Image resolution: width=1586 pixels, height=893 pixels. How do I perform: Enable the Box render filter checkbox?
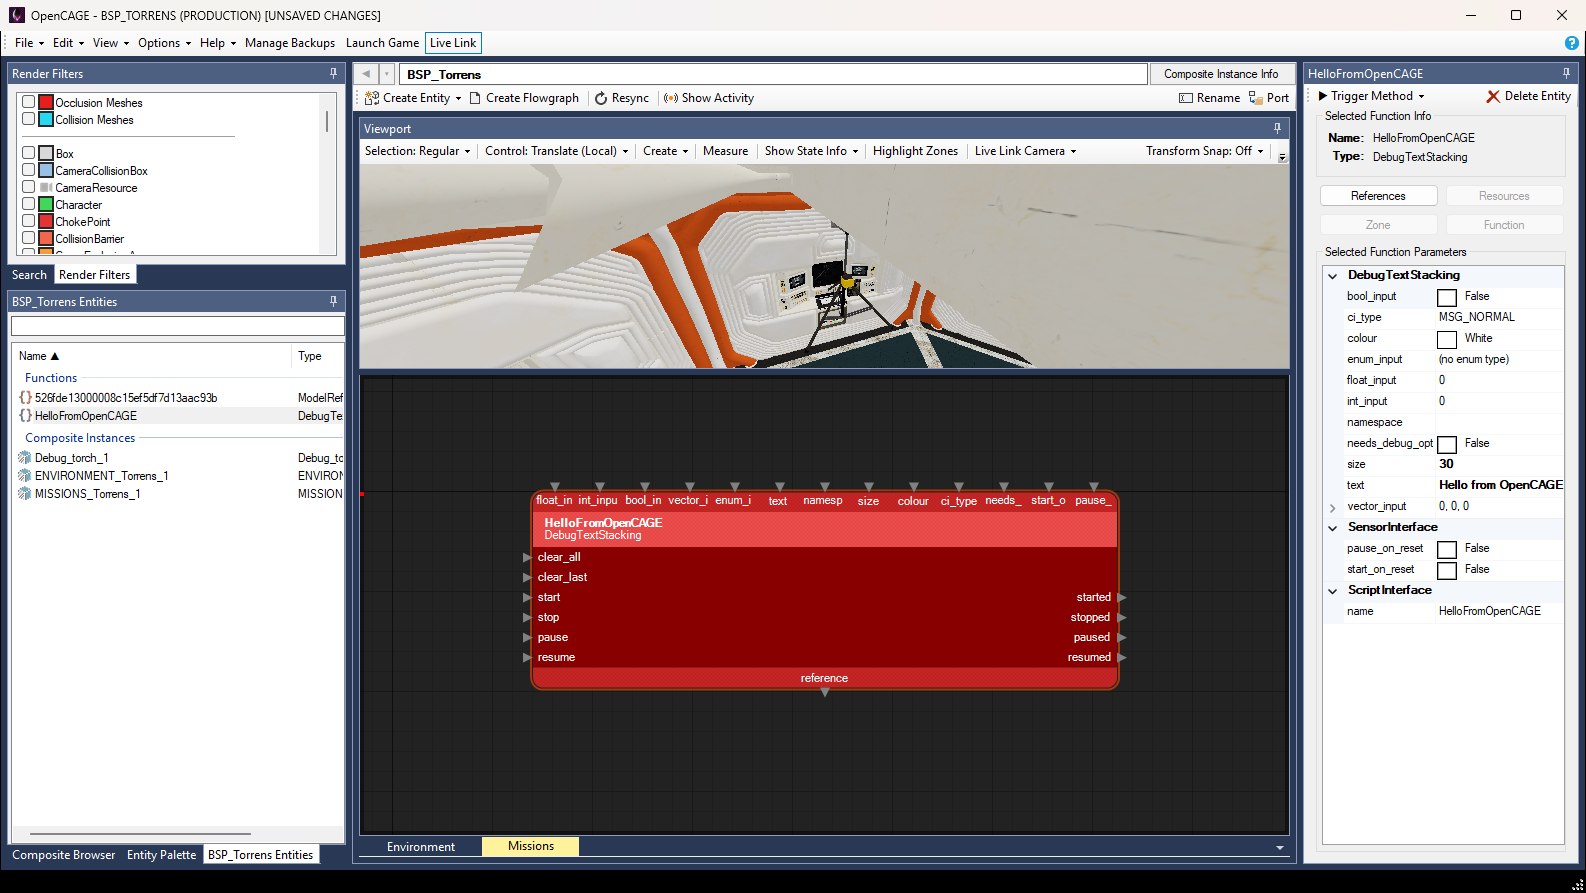pos(29,153)
